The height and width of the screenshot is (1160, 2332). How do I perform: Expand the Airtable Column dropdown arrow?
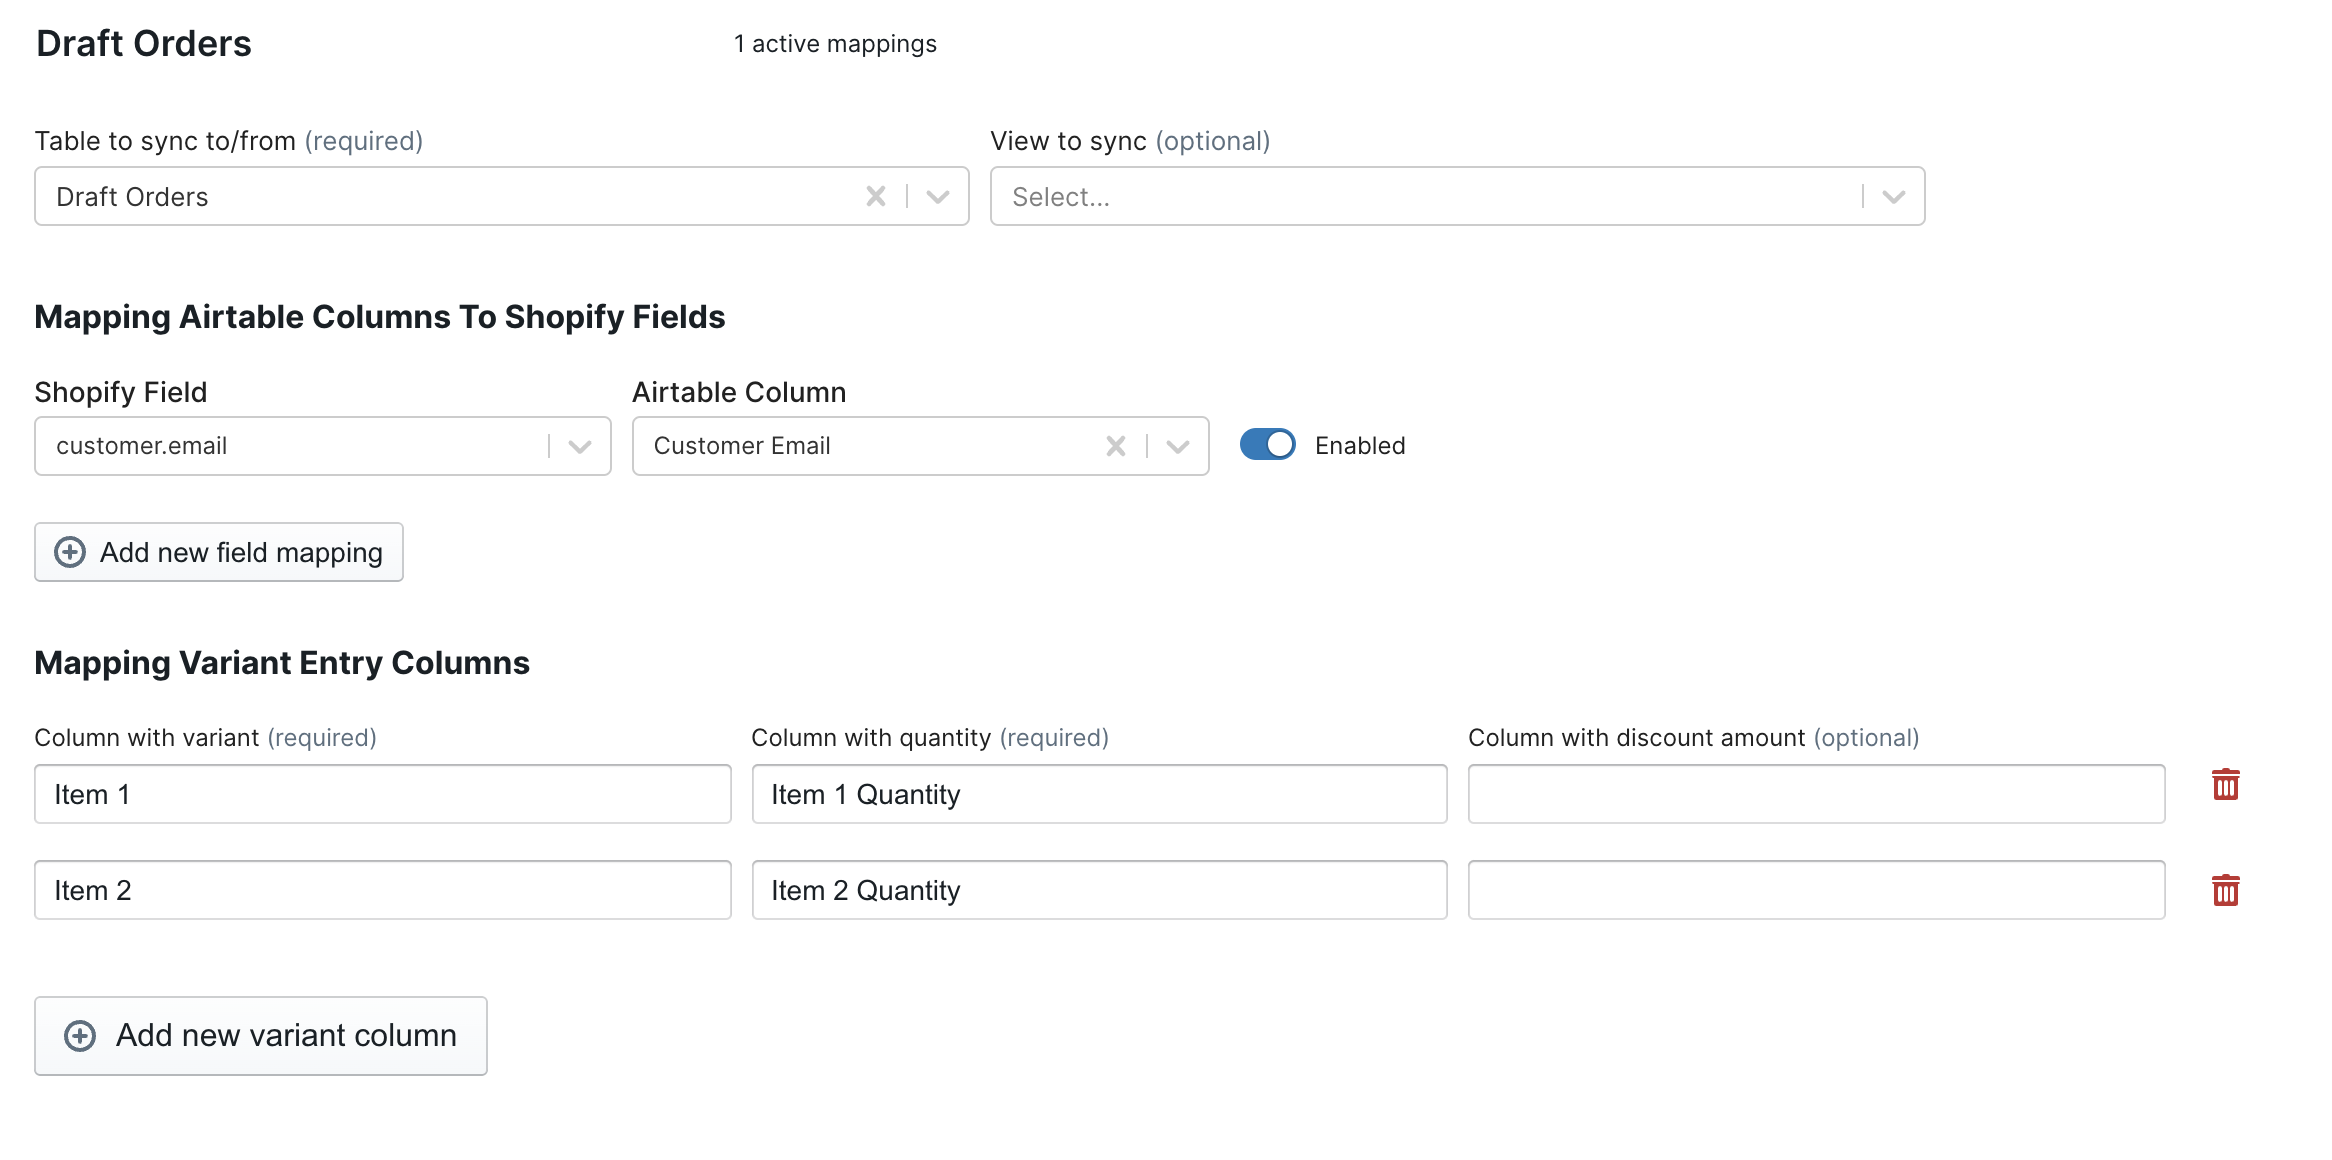[1178, 446]
